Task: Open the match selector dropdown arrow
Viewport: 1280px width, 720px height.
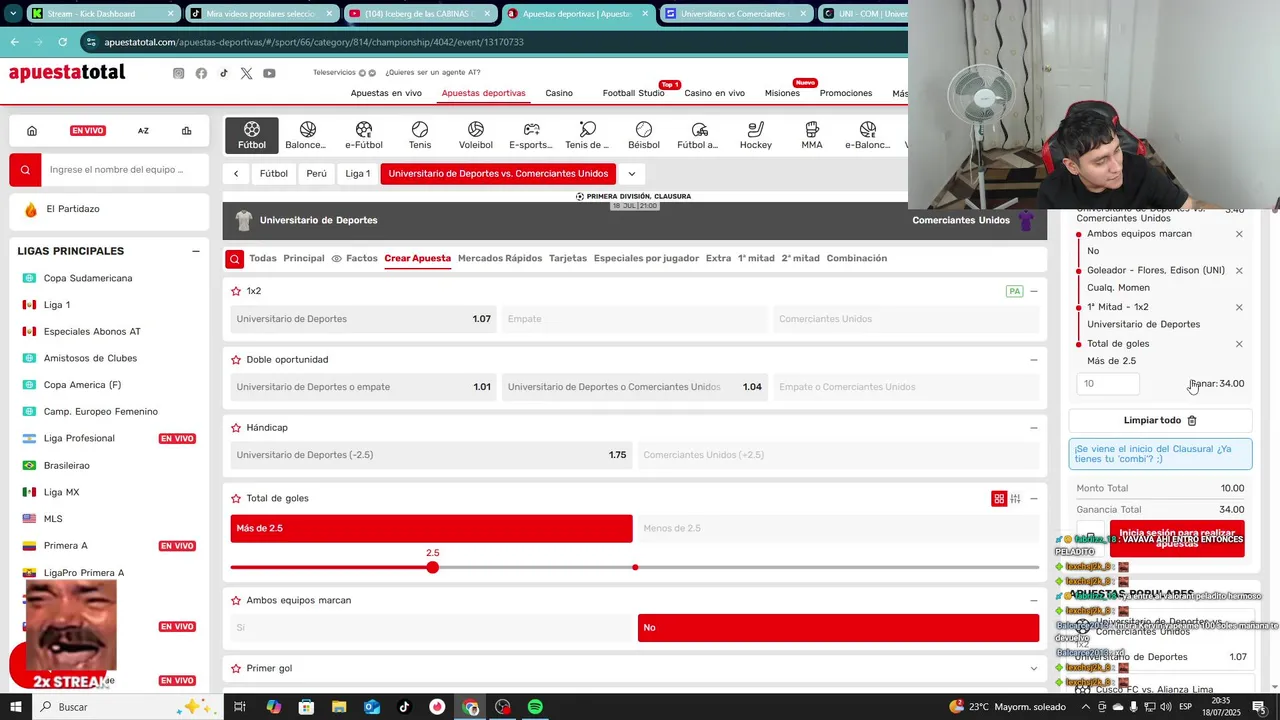Action: click(x=632, y=173)
